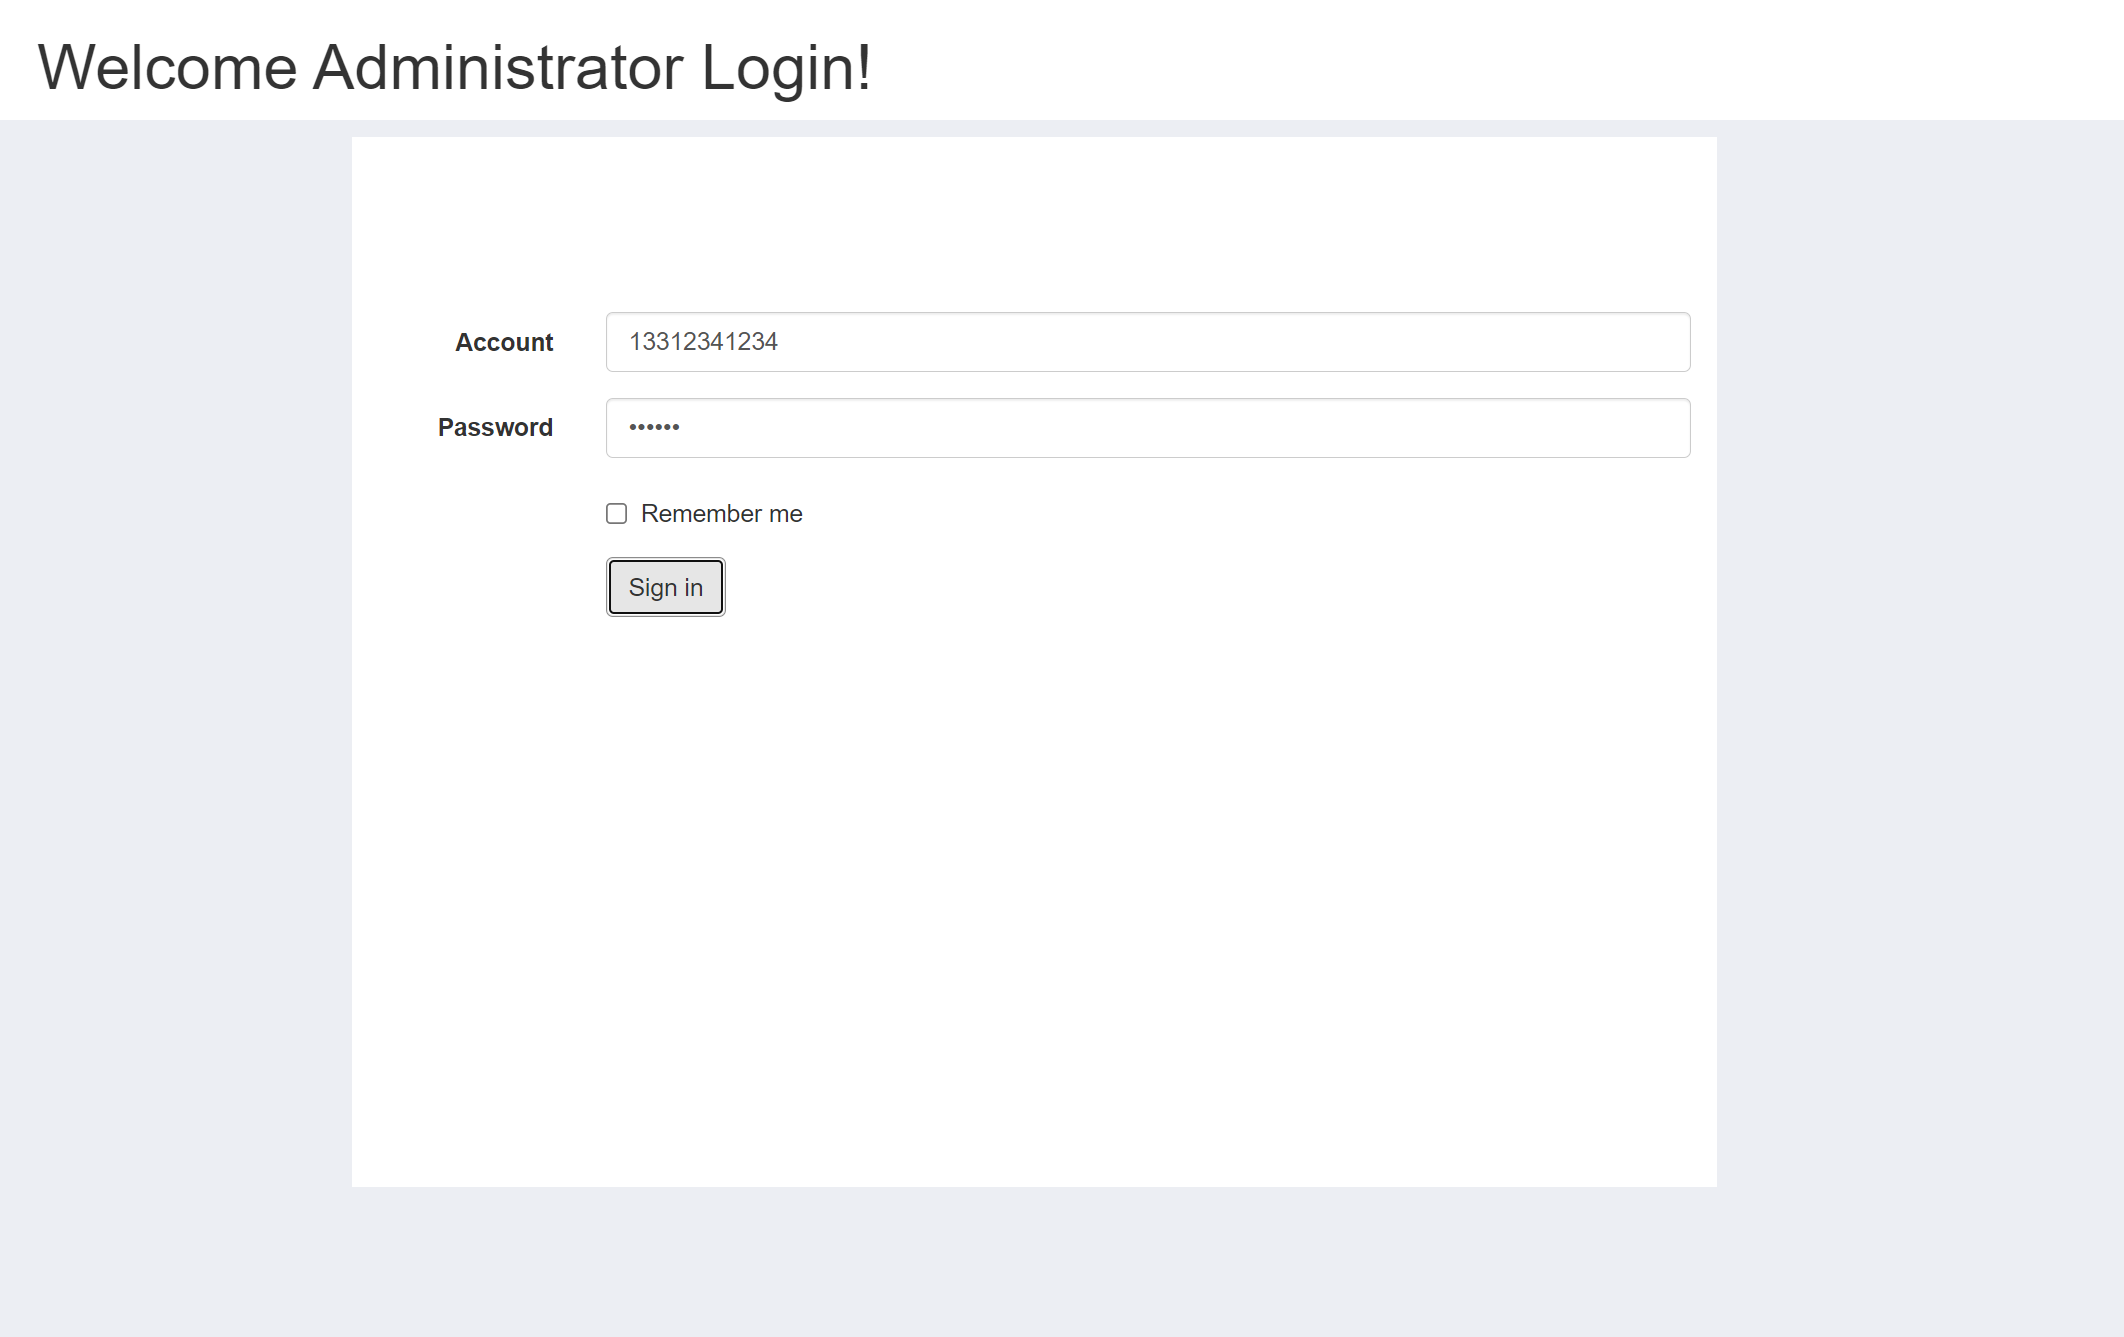Click the "Welcome Administrator Login!" heading
2124x1337 pixels.
(x=454, y=68)
